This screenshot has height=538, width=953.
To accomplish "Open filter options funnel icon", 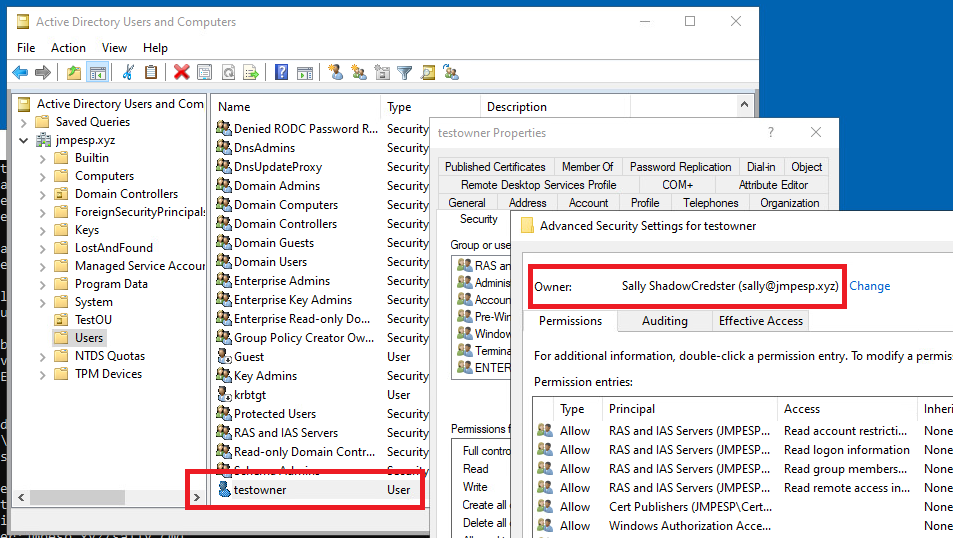I will (x=405, y=73).
